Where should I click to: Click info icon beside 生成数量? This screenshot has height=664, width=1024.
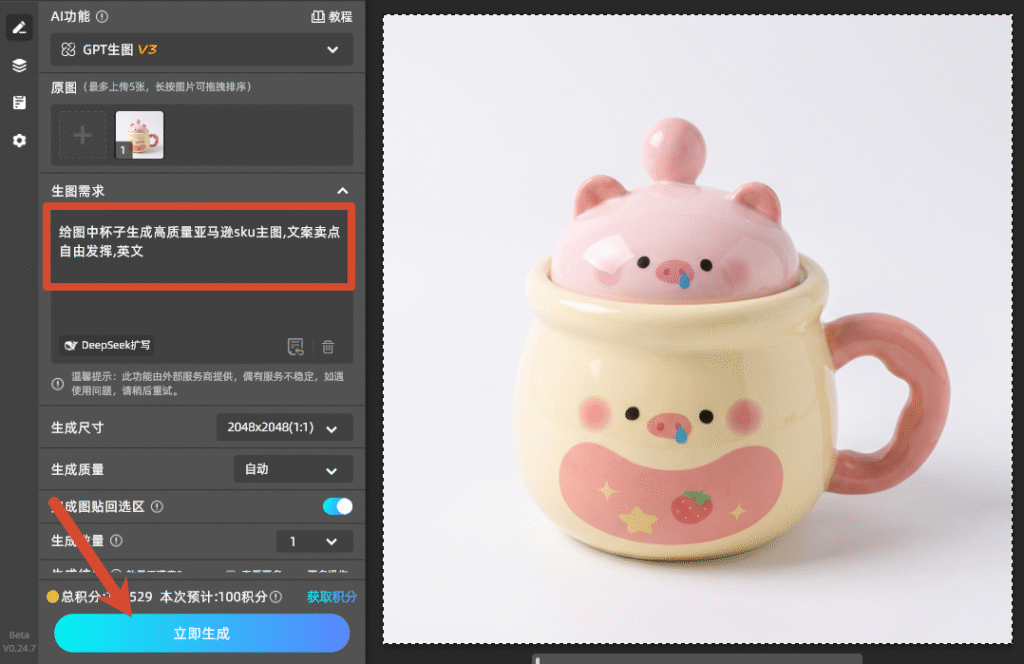tap(116, 541)
